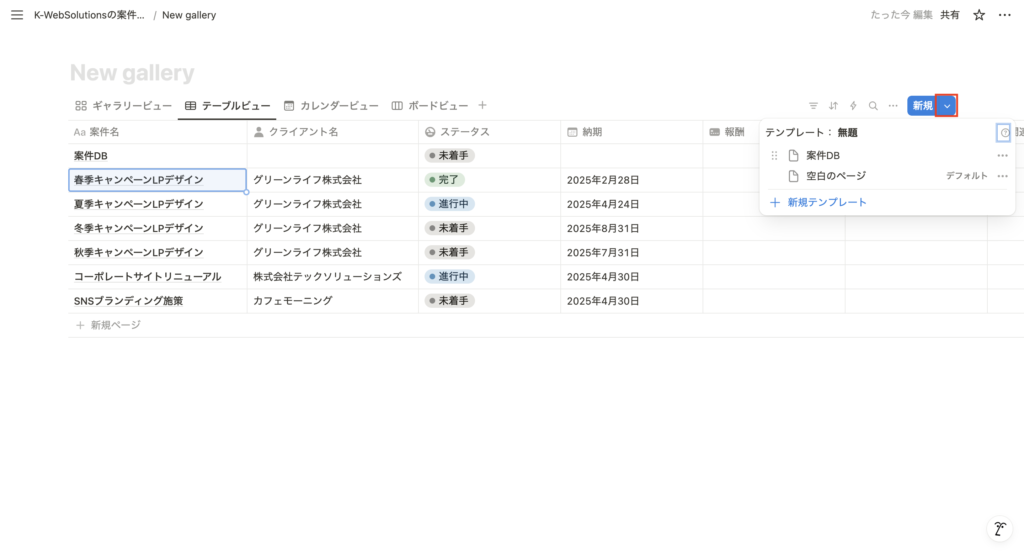The width and height of the screenshot is (1024, 553).
Task: Open options for 空白のページ template
Action: 1002,176
